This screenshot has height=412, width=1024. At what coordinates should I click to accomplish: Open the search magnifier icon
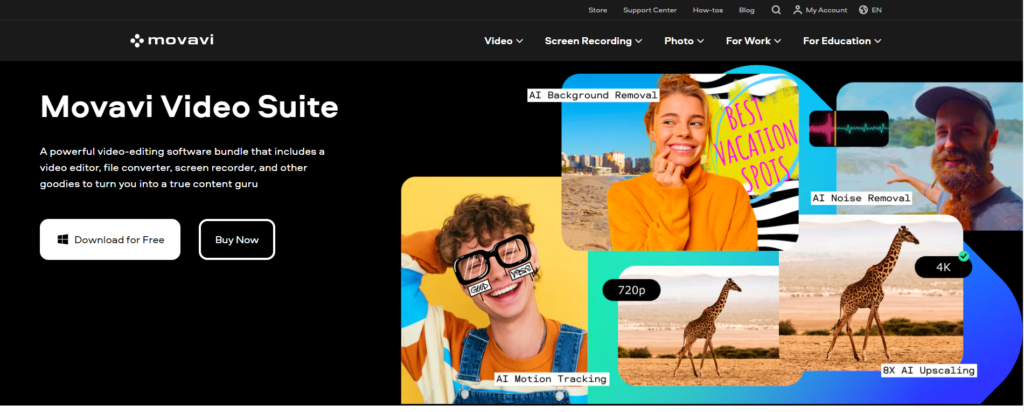click(x=776, y=10)
